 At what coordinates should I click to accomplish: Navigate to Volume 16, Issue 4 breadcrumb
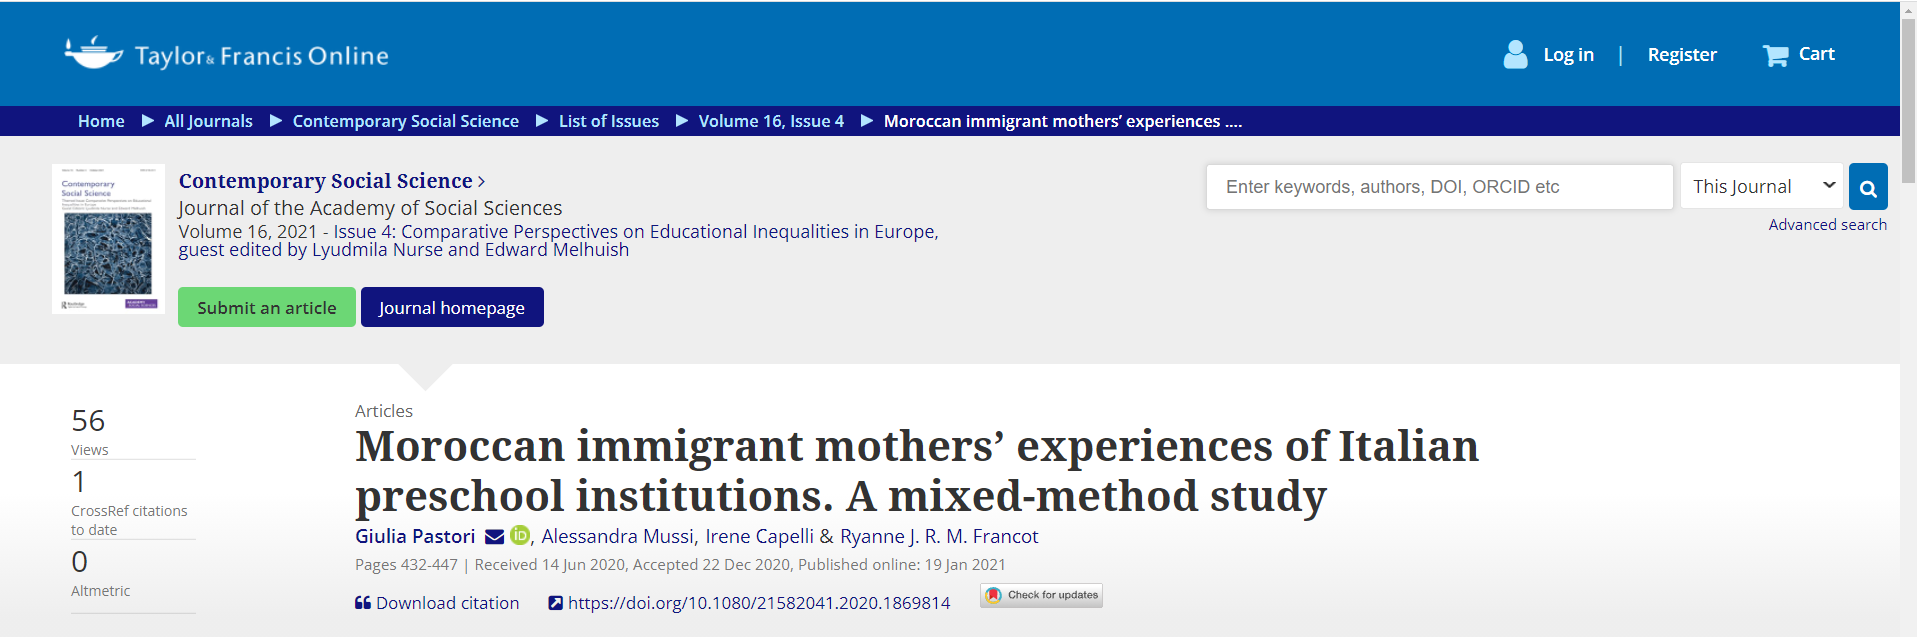point(770,121)
